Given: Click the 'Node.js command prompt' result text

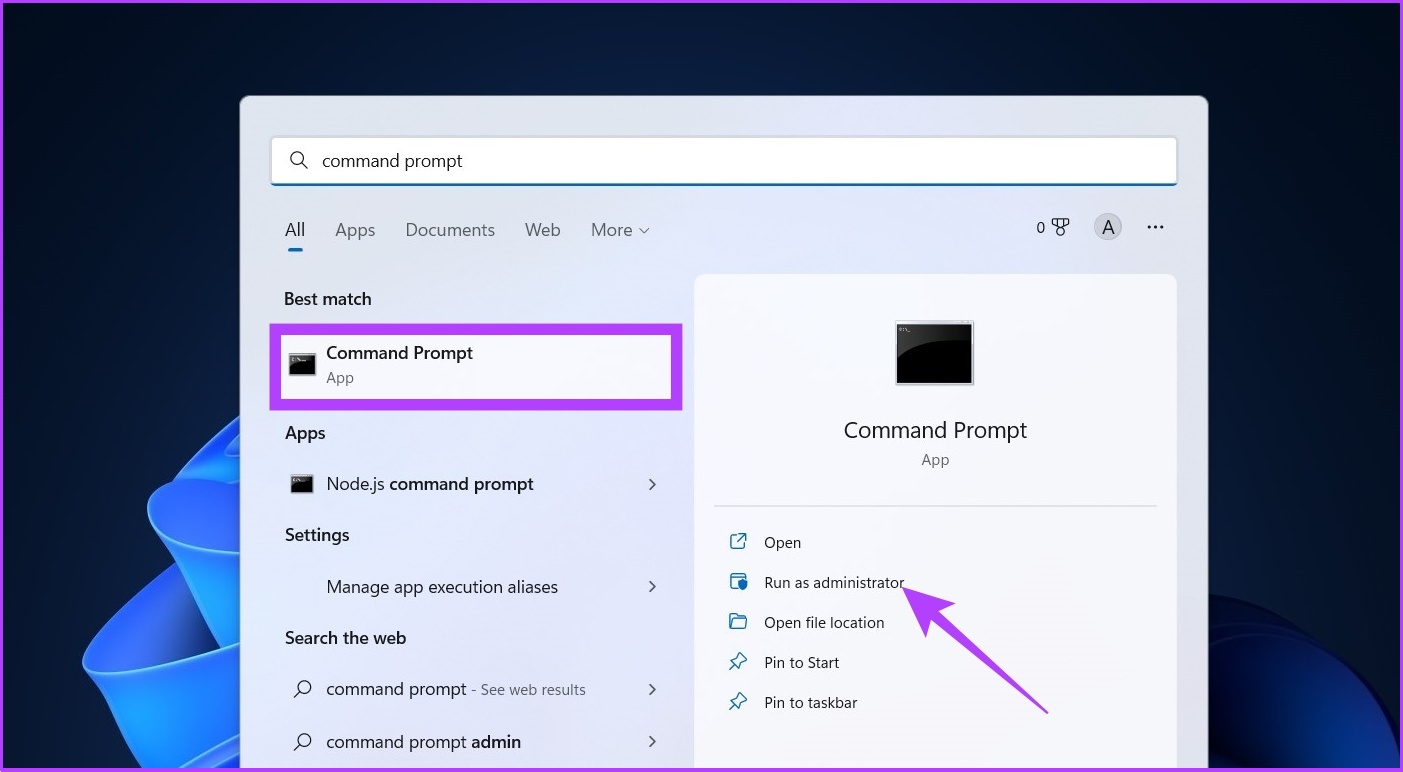Looking at the screenshot, I should (430, 484).
